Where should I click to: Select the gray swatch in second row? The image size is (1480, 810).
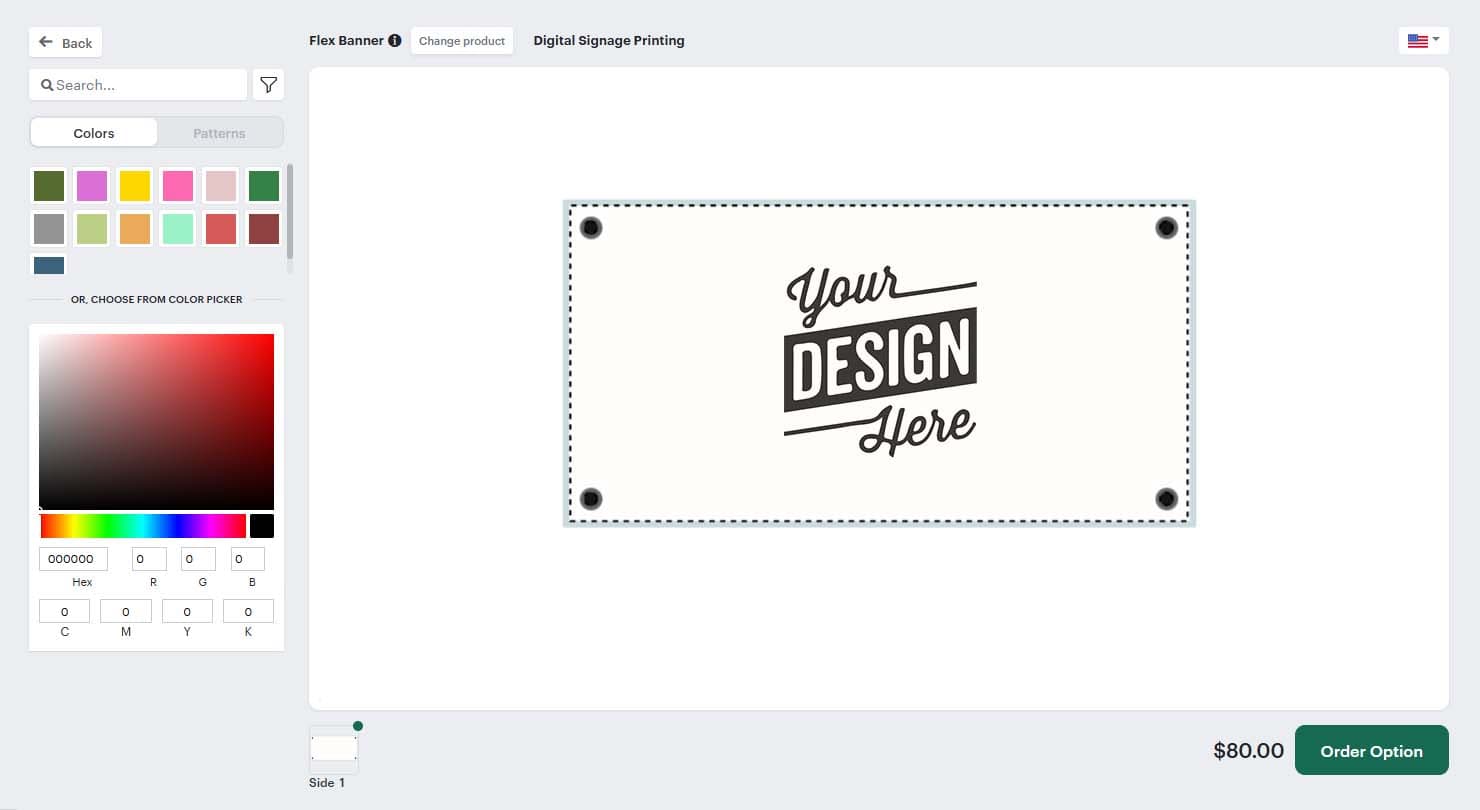point(48,228)
